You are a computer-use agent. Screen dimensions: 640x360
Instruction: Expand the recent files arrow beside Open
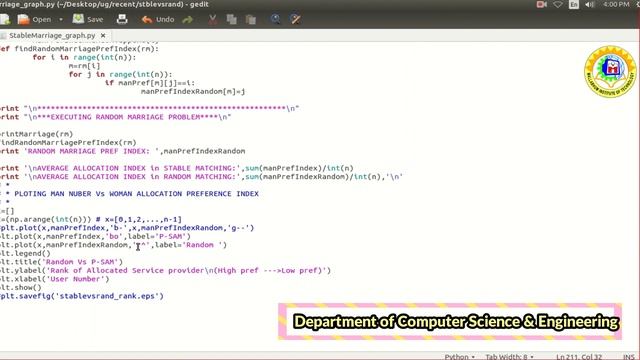61,19
